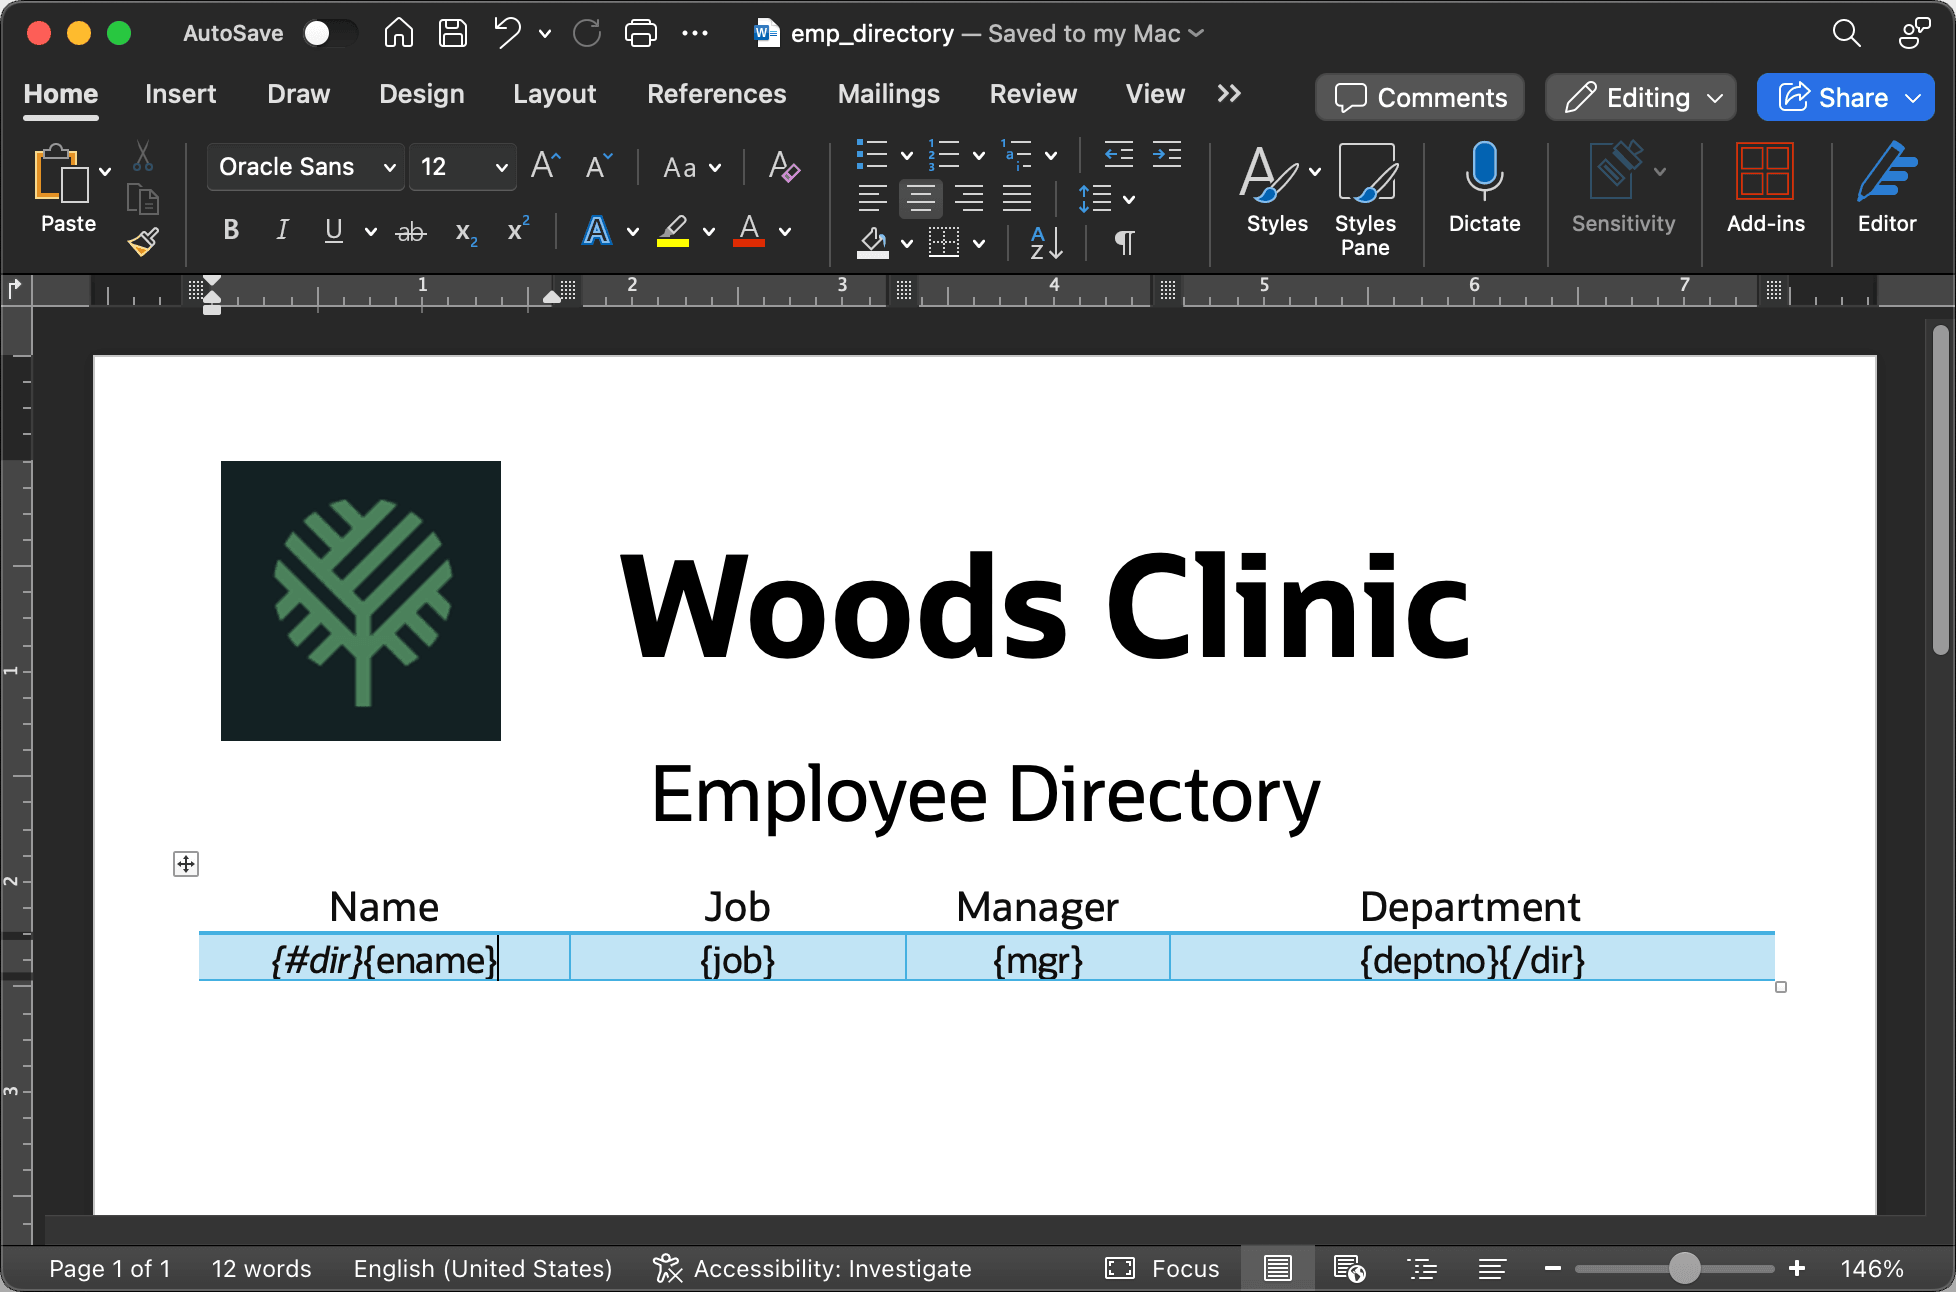The width and height of the screenshot is (1956, 1292).
Task: Decrease indent of the paragraph
Action: (1118, 155)
